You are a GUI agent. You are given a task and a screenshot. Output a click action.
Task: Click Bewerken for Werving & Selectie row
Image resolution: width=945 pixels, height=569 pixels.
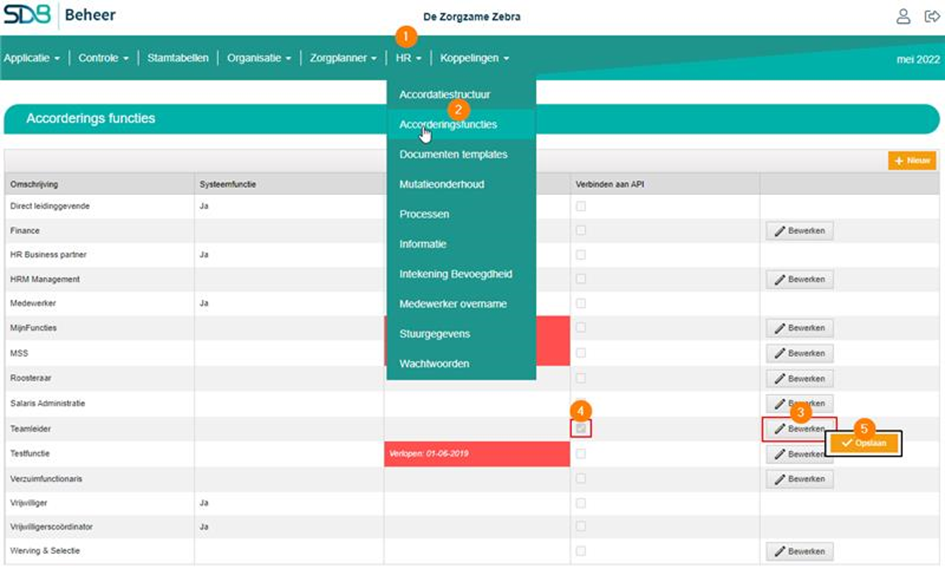coord(799,552)
